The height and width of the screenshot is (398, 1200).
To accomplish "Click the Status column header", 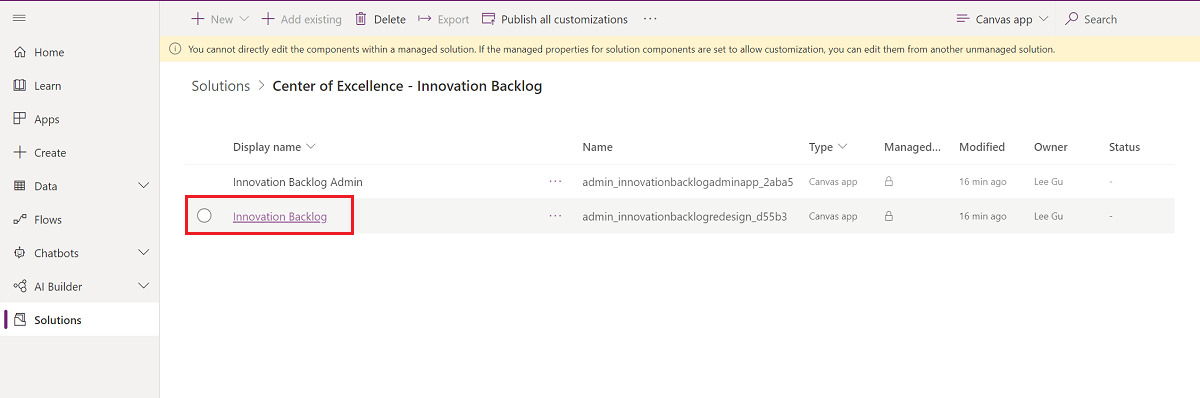I will 1124,147.
